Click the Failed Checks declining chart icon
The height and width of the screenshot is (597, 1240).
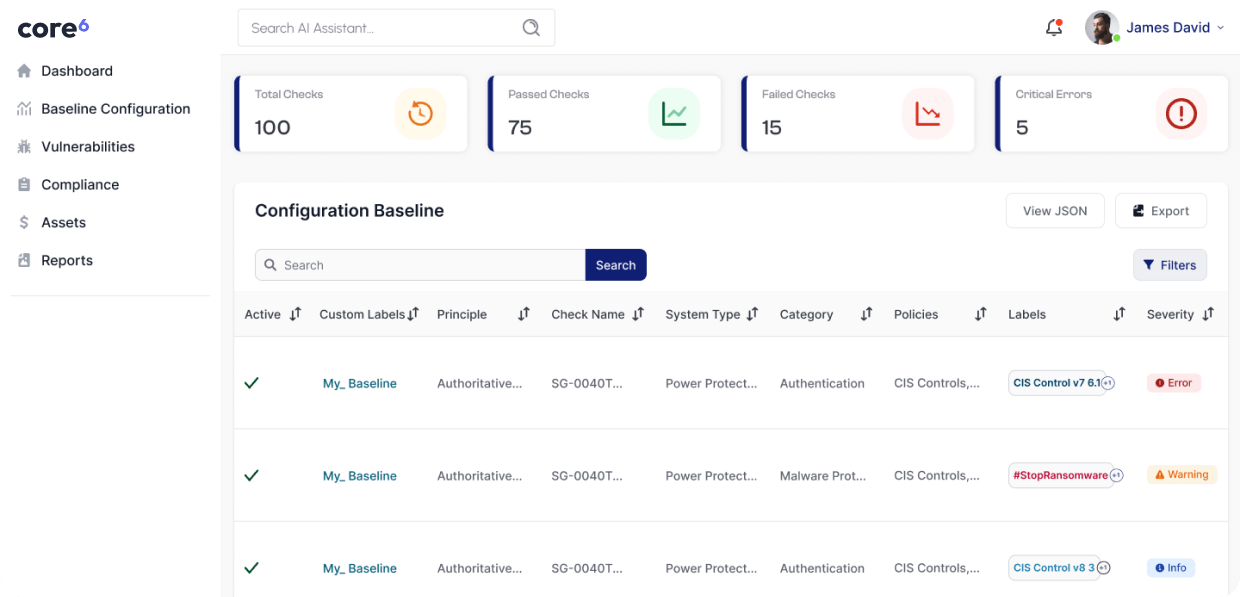coord(928,113)
